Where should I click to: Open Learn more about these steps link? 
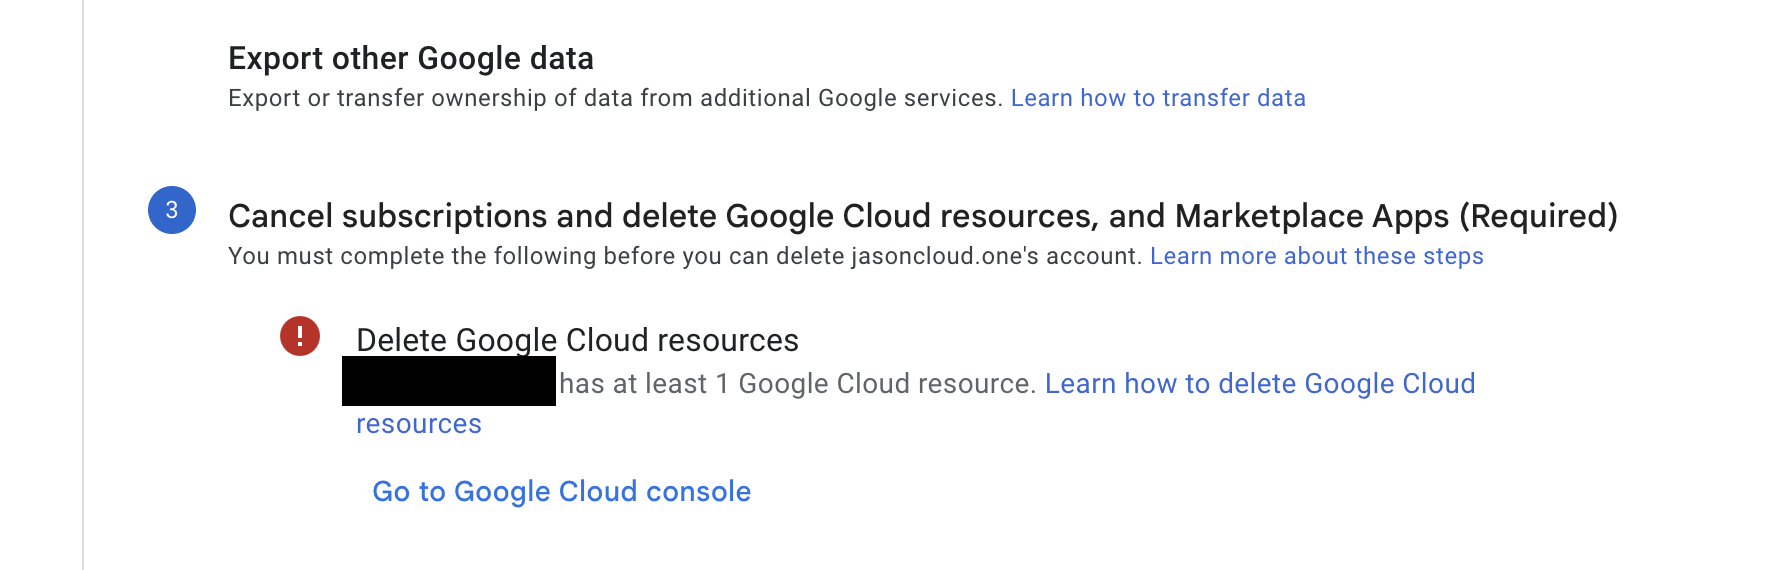point(1316,256)
